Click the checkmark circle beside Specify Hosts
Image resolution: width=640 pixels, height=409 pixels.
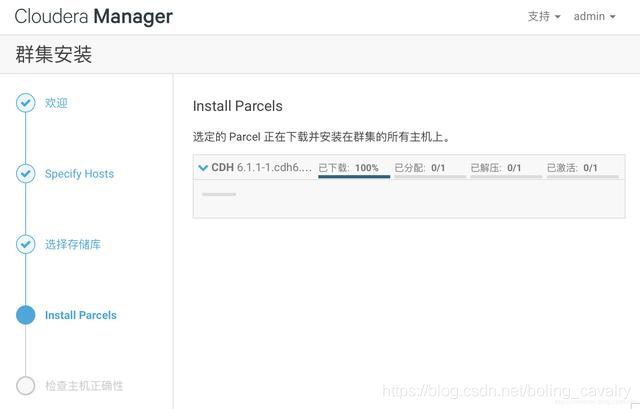click(25, 174)
